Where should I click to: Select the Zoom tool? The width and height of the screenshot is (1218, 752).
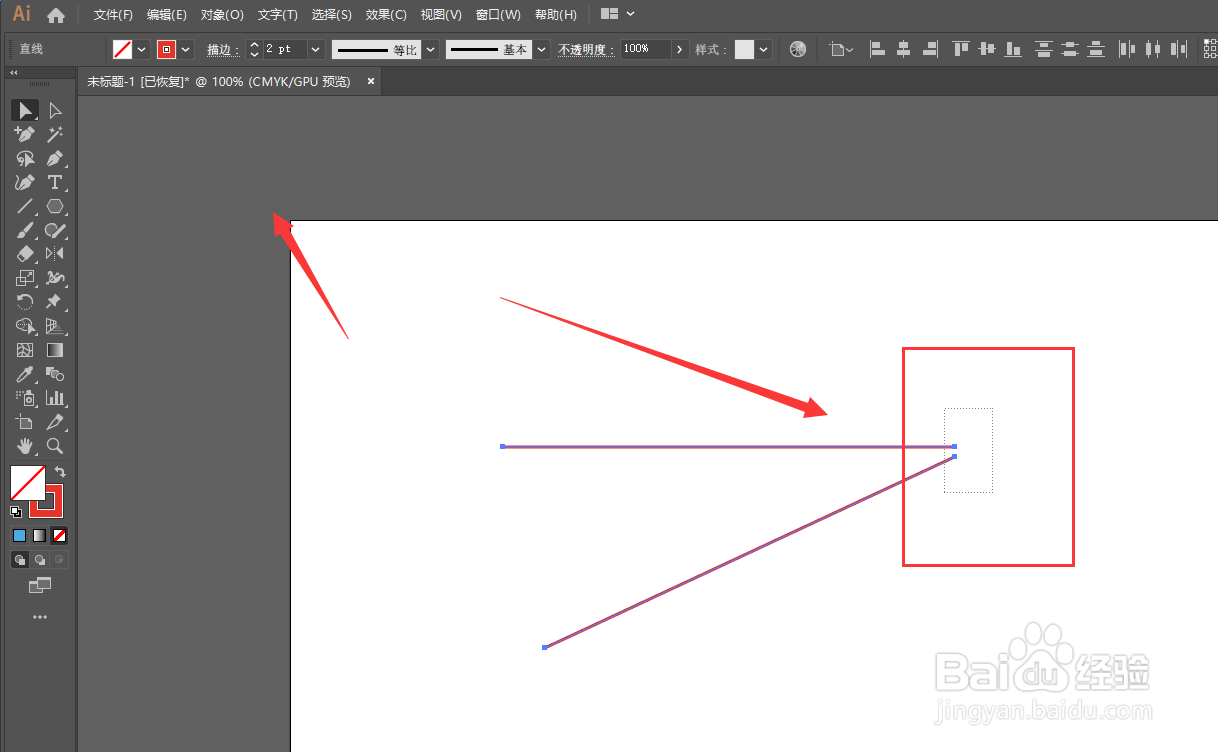point(55,446)
